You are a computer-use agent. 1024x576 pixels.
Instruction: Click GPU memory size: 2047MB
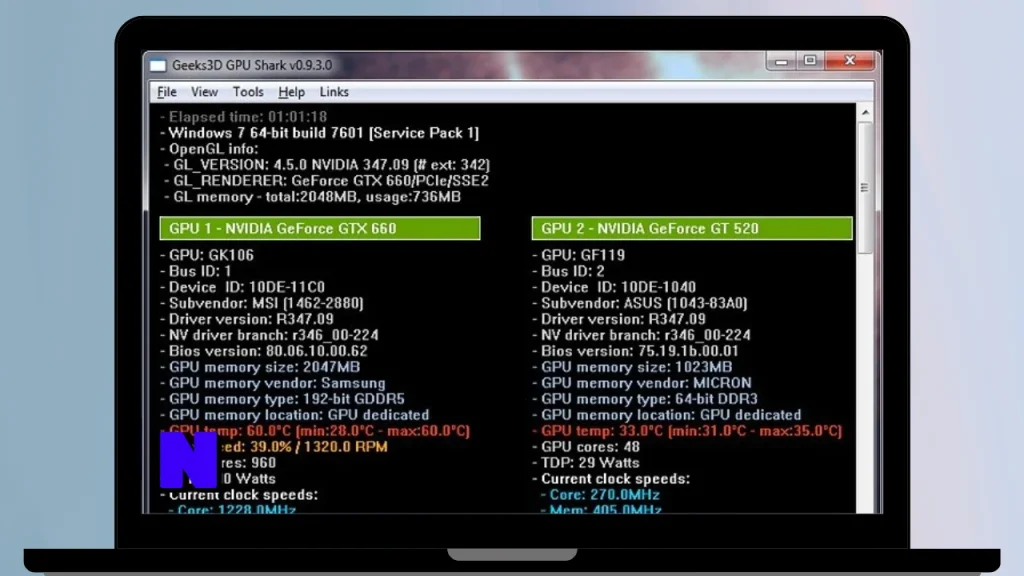pos(260,367)
